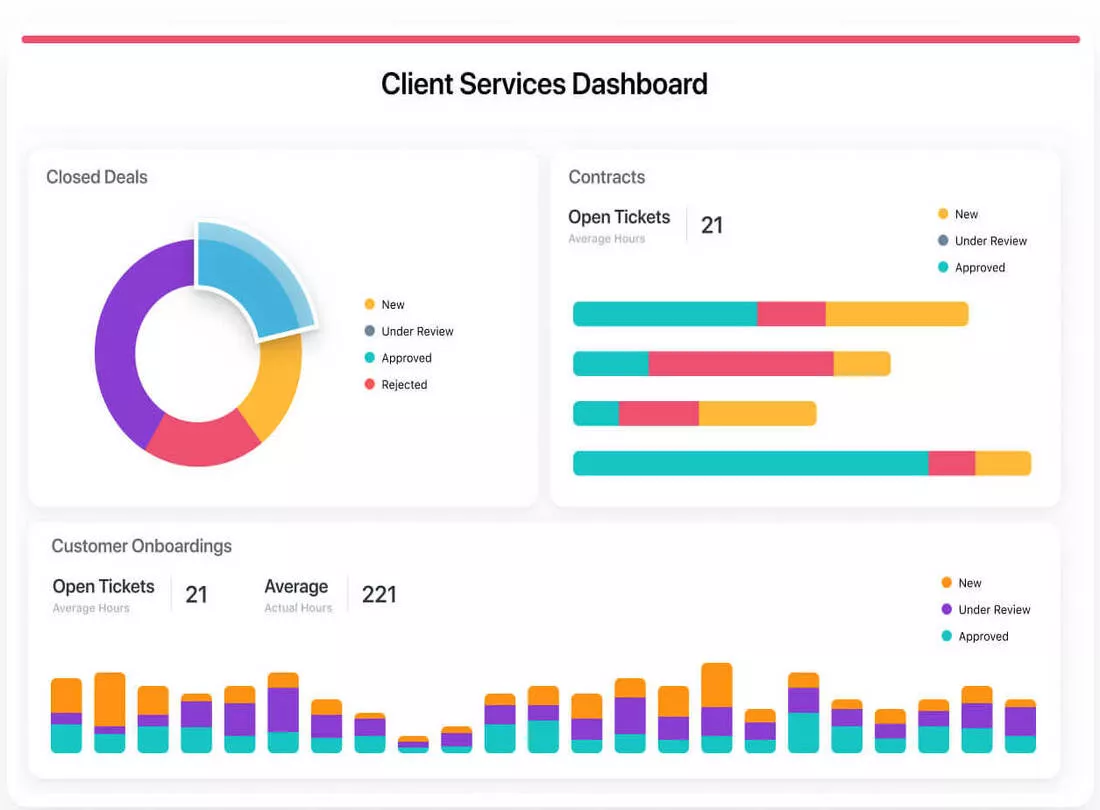Click Average Hours subtitle in Contracts
Screen dimensions: 1100x810
[607, 238]
